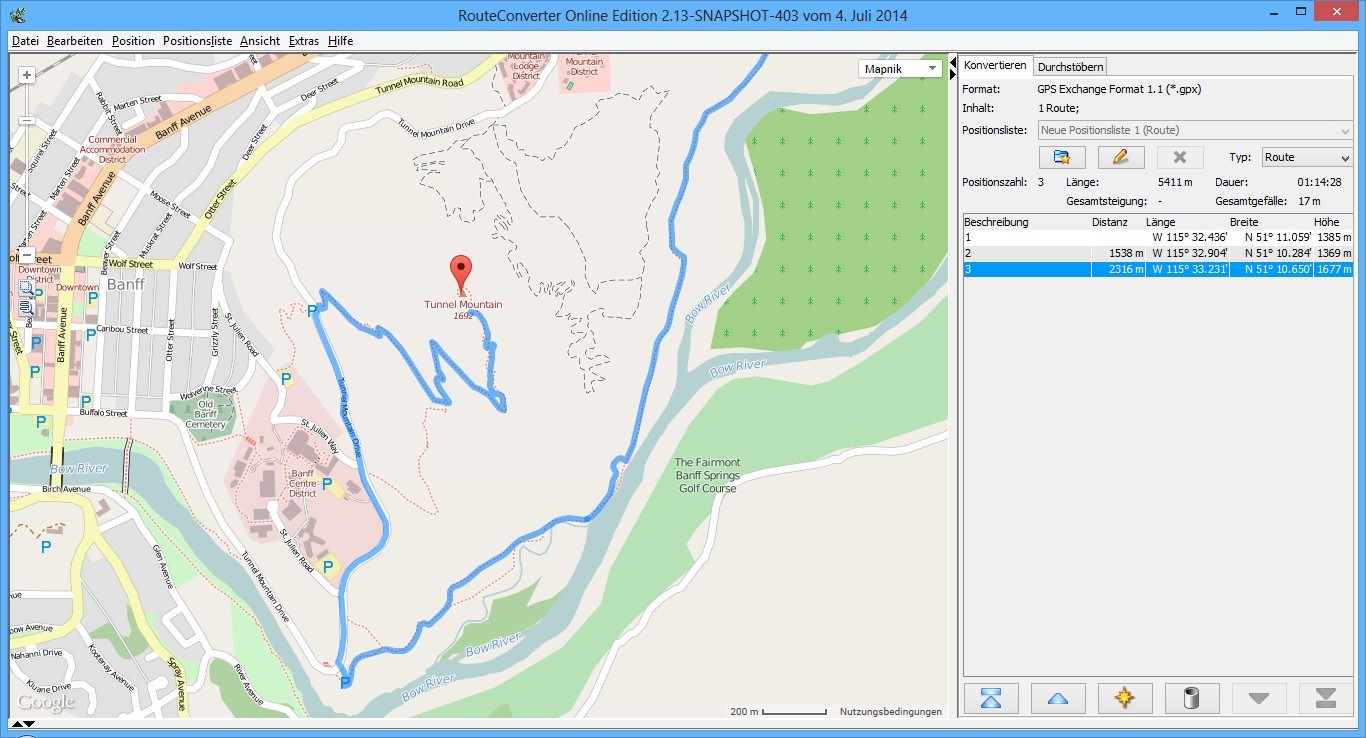Open the Mapnik map type dropdown

tap(900, 69)
